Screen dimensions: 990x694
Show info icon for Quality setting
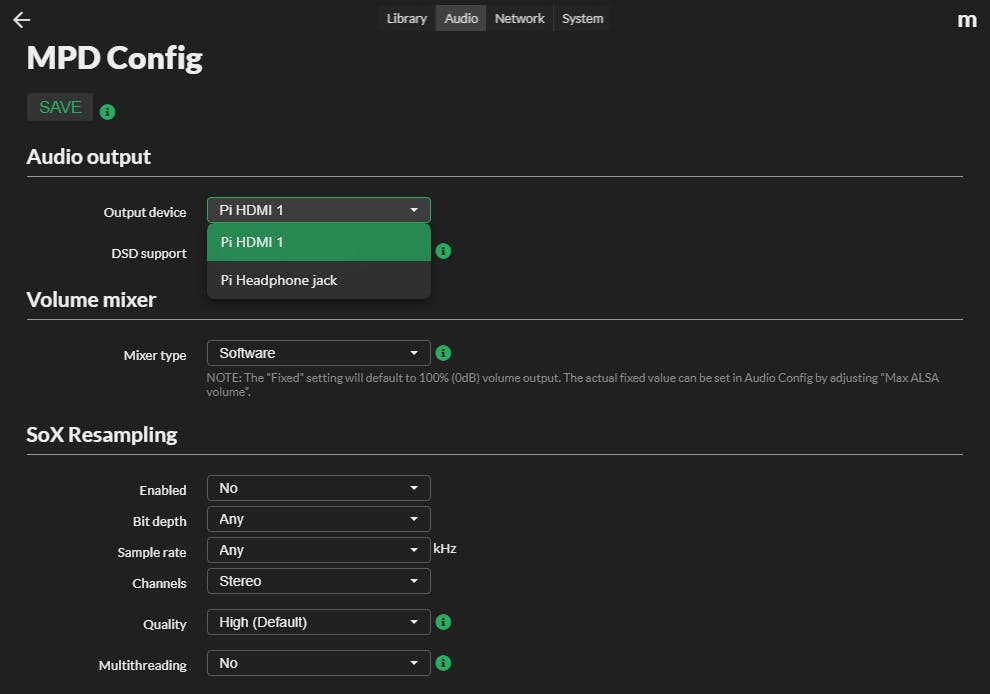point(444,622)
